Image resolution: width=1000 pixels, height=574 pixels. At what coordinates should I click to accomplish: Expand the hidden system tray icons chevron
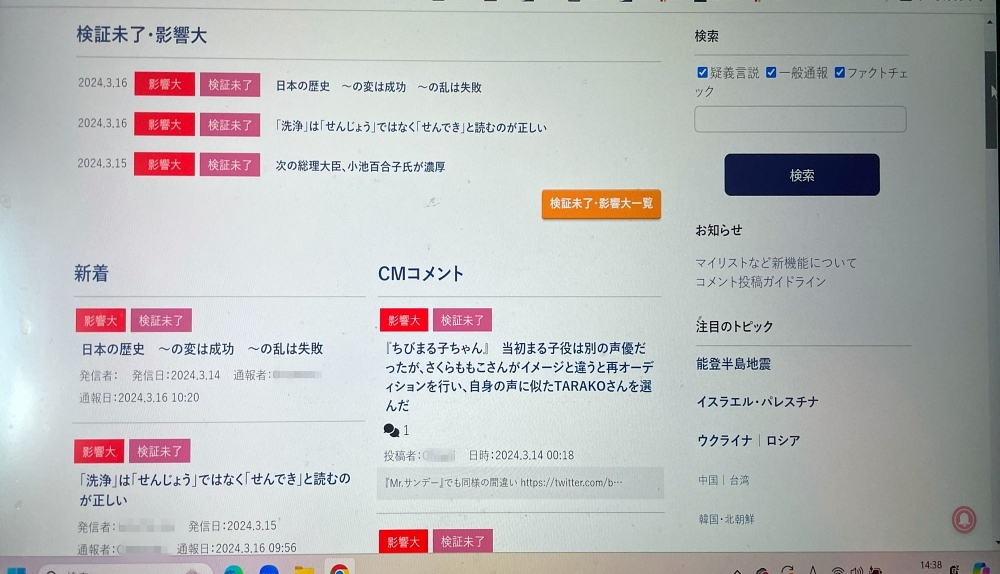(x=737, y=571)
